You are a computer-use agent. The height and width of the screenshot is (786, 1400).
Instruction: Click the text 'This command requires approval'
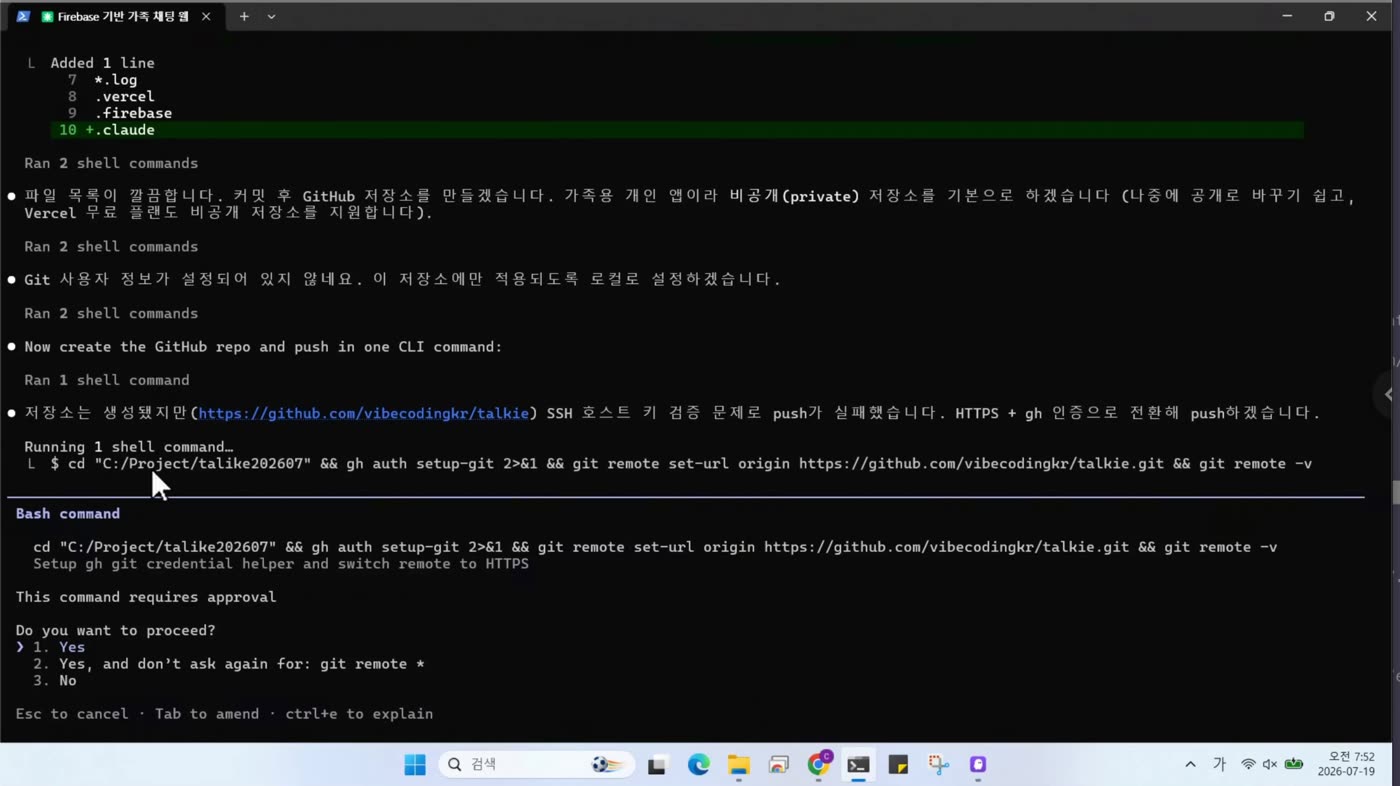pyautogui.click(x=146, y=597)
